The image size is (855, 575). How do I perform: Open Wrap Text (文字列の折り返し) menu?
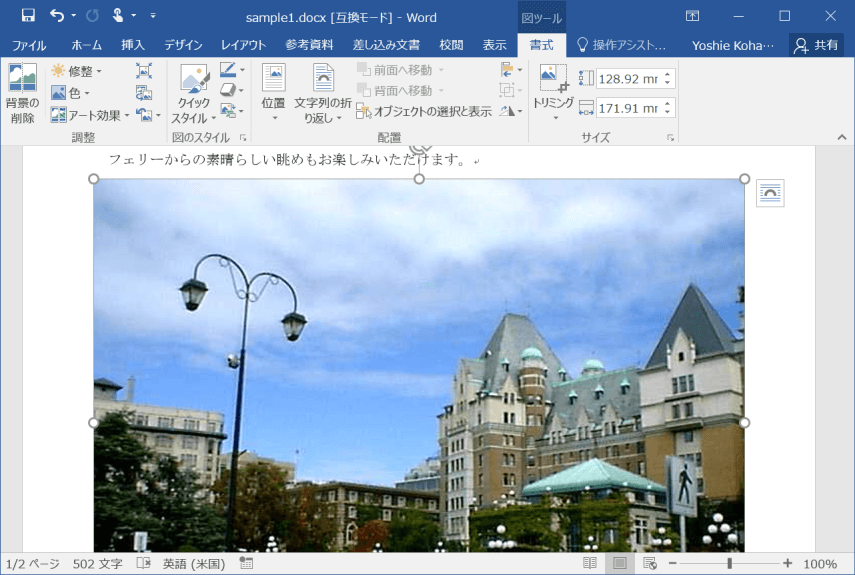pos(323,93)
